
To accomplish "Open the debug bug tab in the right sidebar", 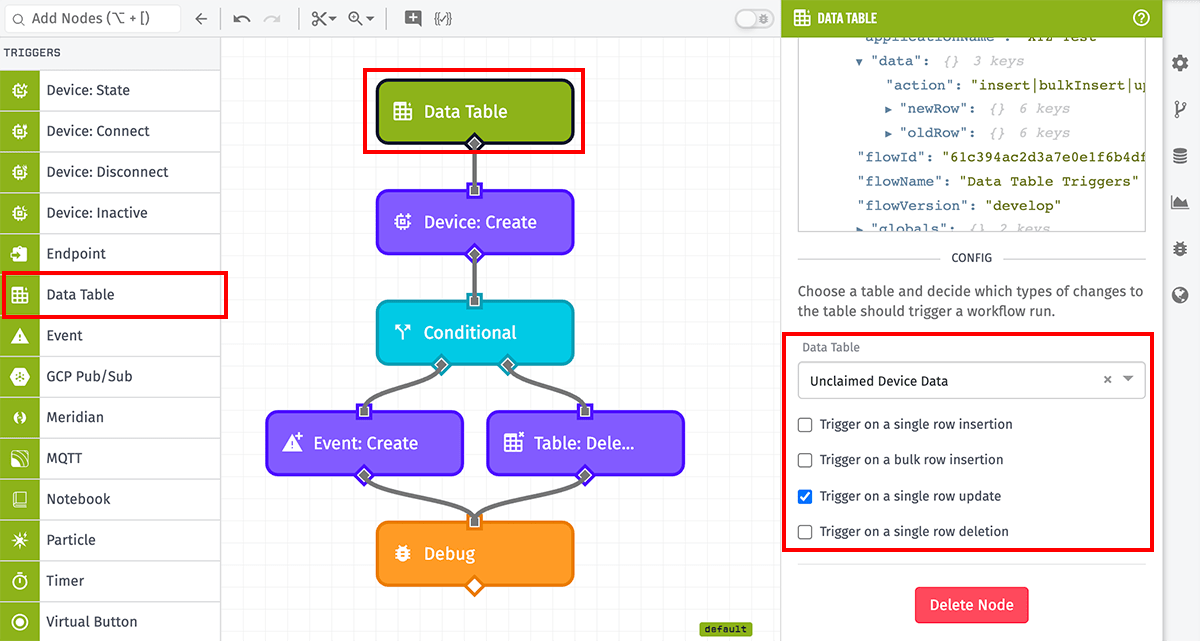I will pos(1180,248).
